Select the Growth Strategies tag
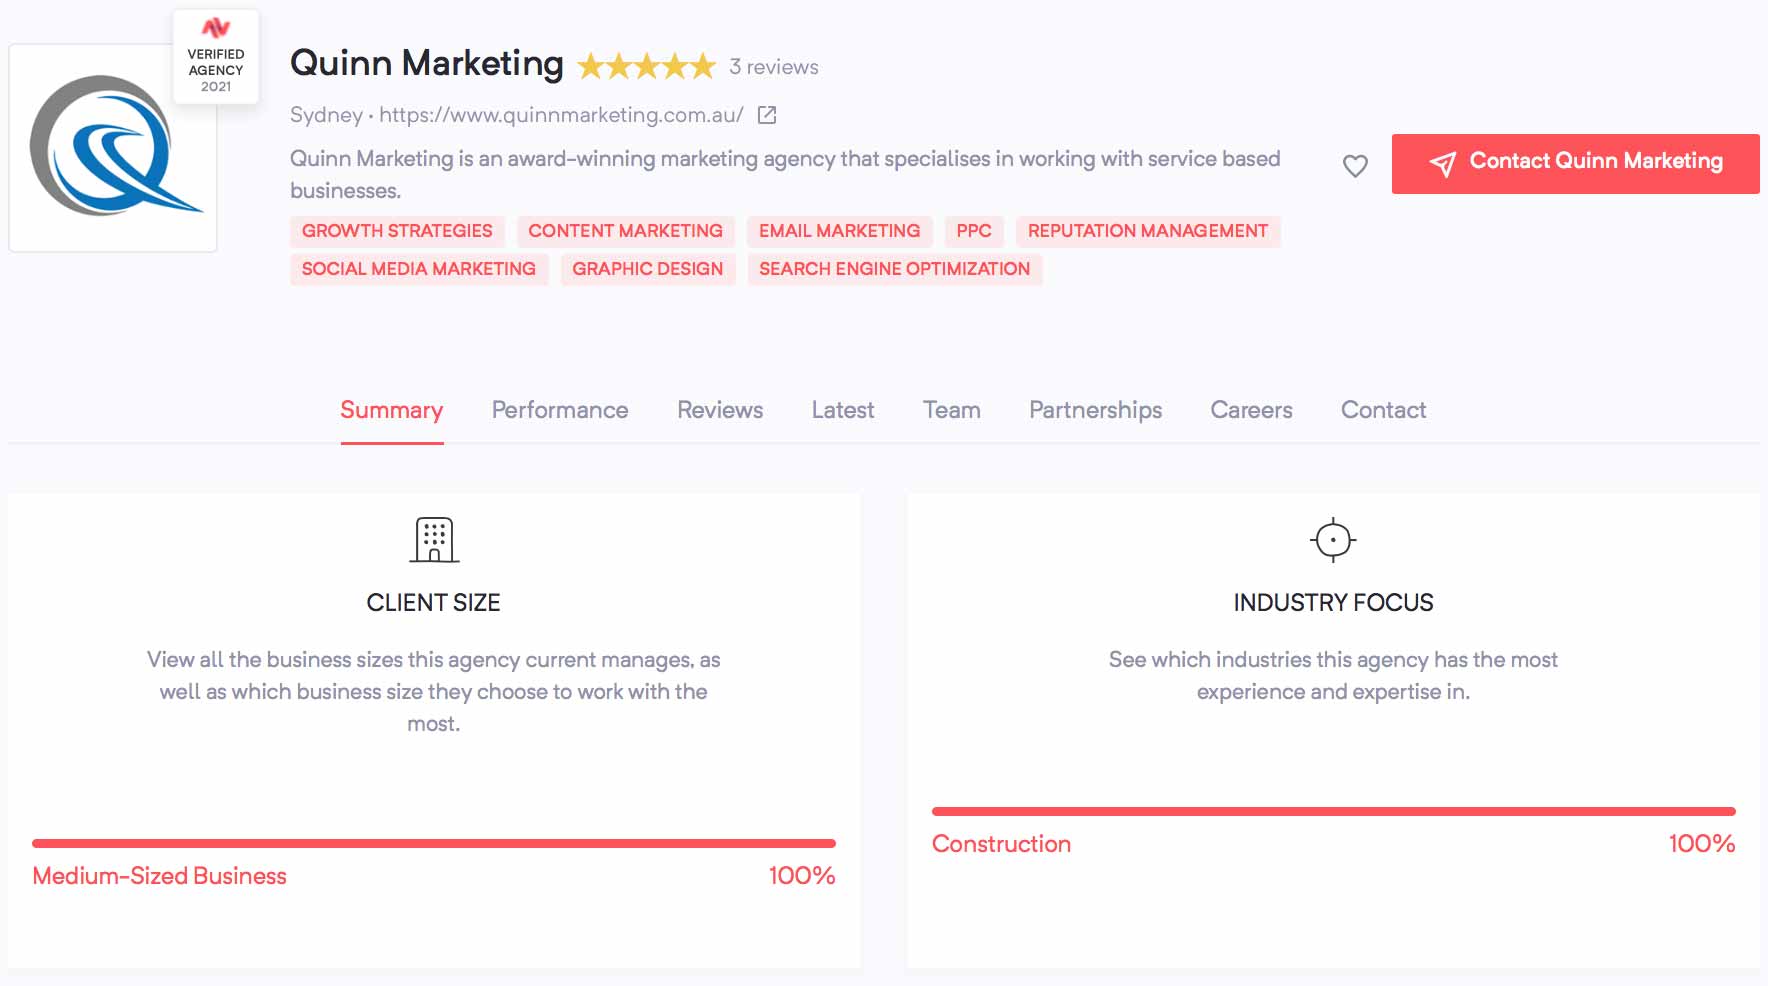The width and height of the screenshot is (1768, 986). point(397,231)
